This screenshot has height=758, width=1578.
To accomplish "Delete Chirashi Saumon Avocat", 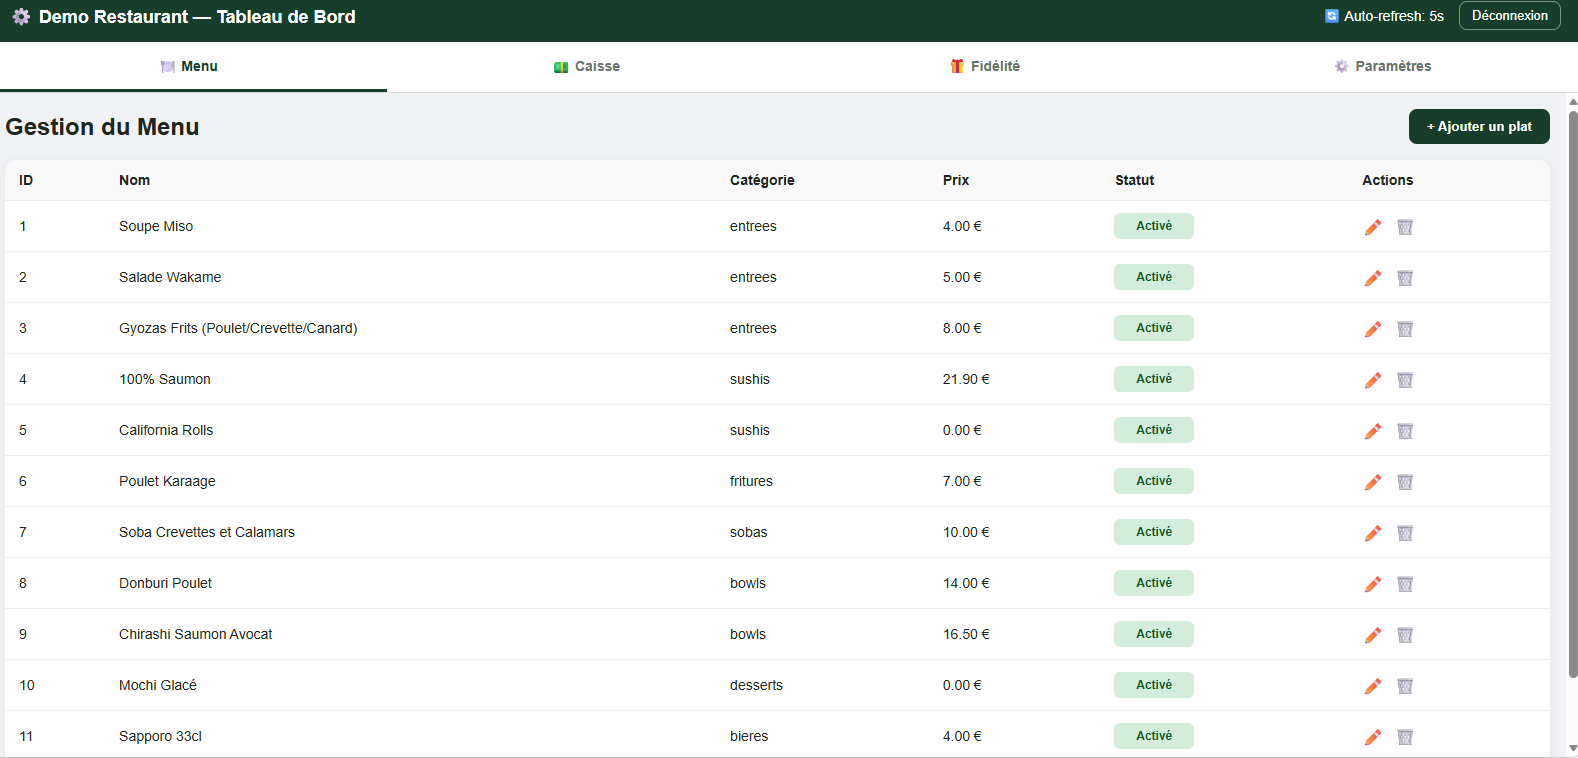I will coord(1405,635).
